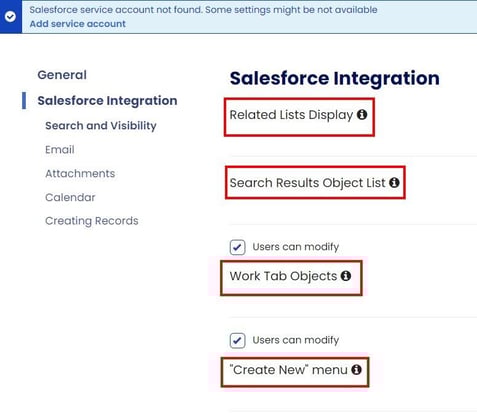Navigate to Attachments settings
The image size is (477, 417).
[80, 173]
